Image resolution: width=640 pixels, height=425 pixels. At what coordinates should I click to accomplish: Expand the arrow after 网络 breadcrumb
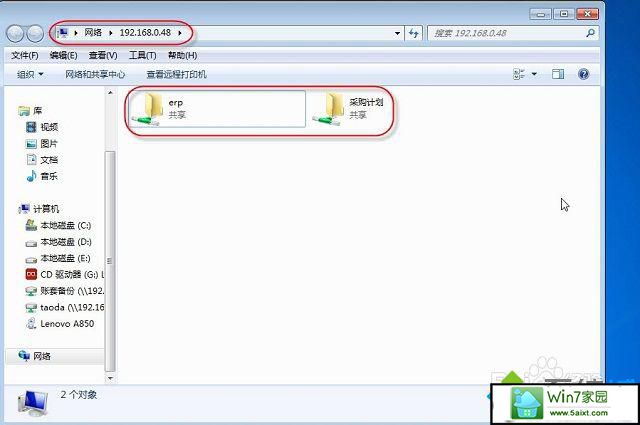click(110, 33)
